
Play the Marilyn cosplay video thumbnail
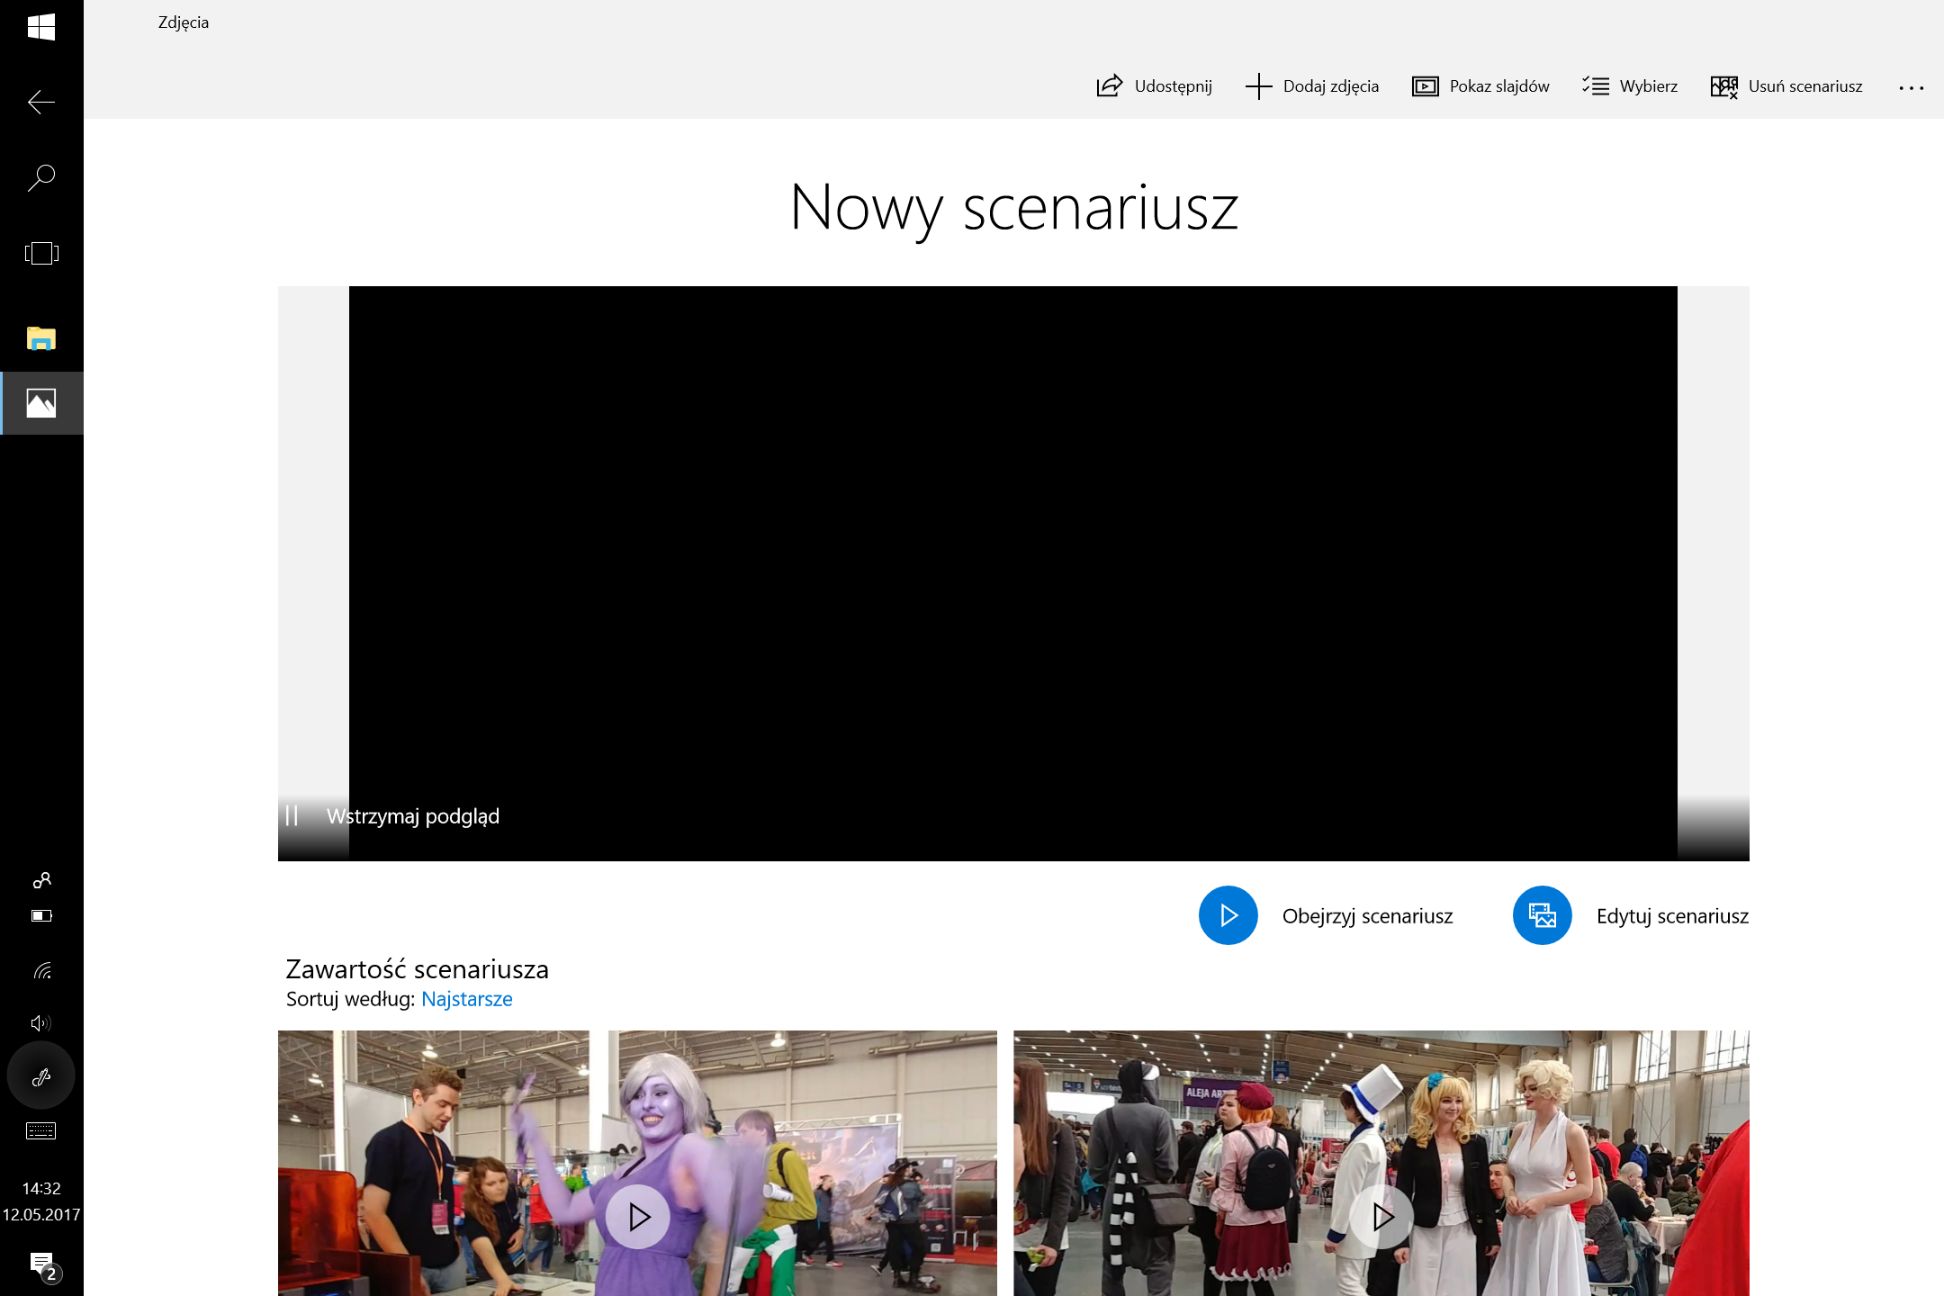[1382, 1216]
